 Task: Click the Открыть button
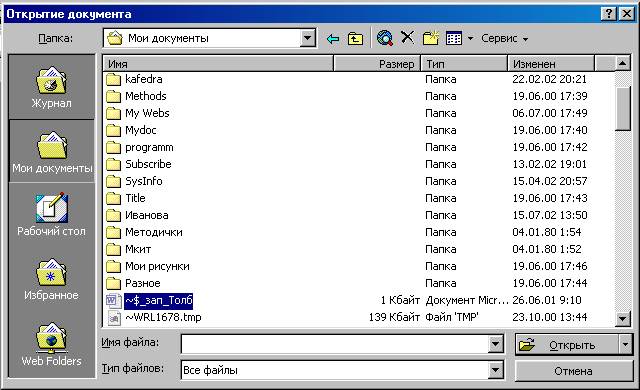(567, 345)
